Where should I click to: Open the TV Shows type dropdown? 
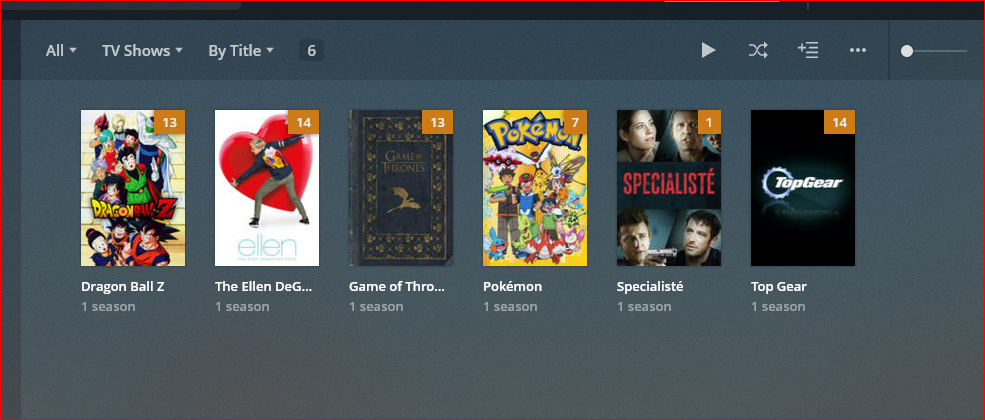point(142,51)
